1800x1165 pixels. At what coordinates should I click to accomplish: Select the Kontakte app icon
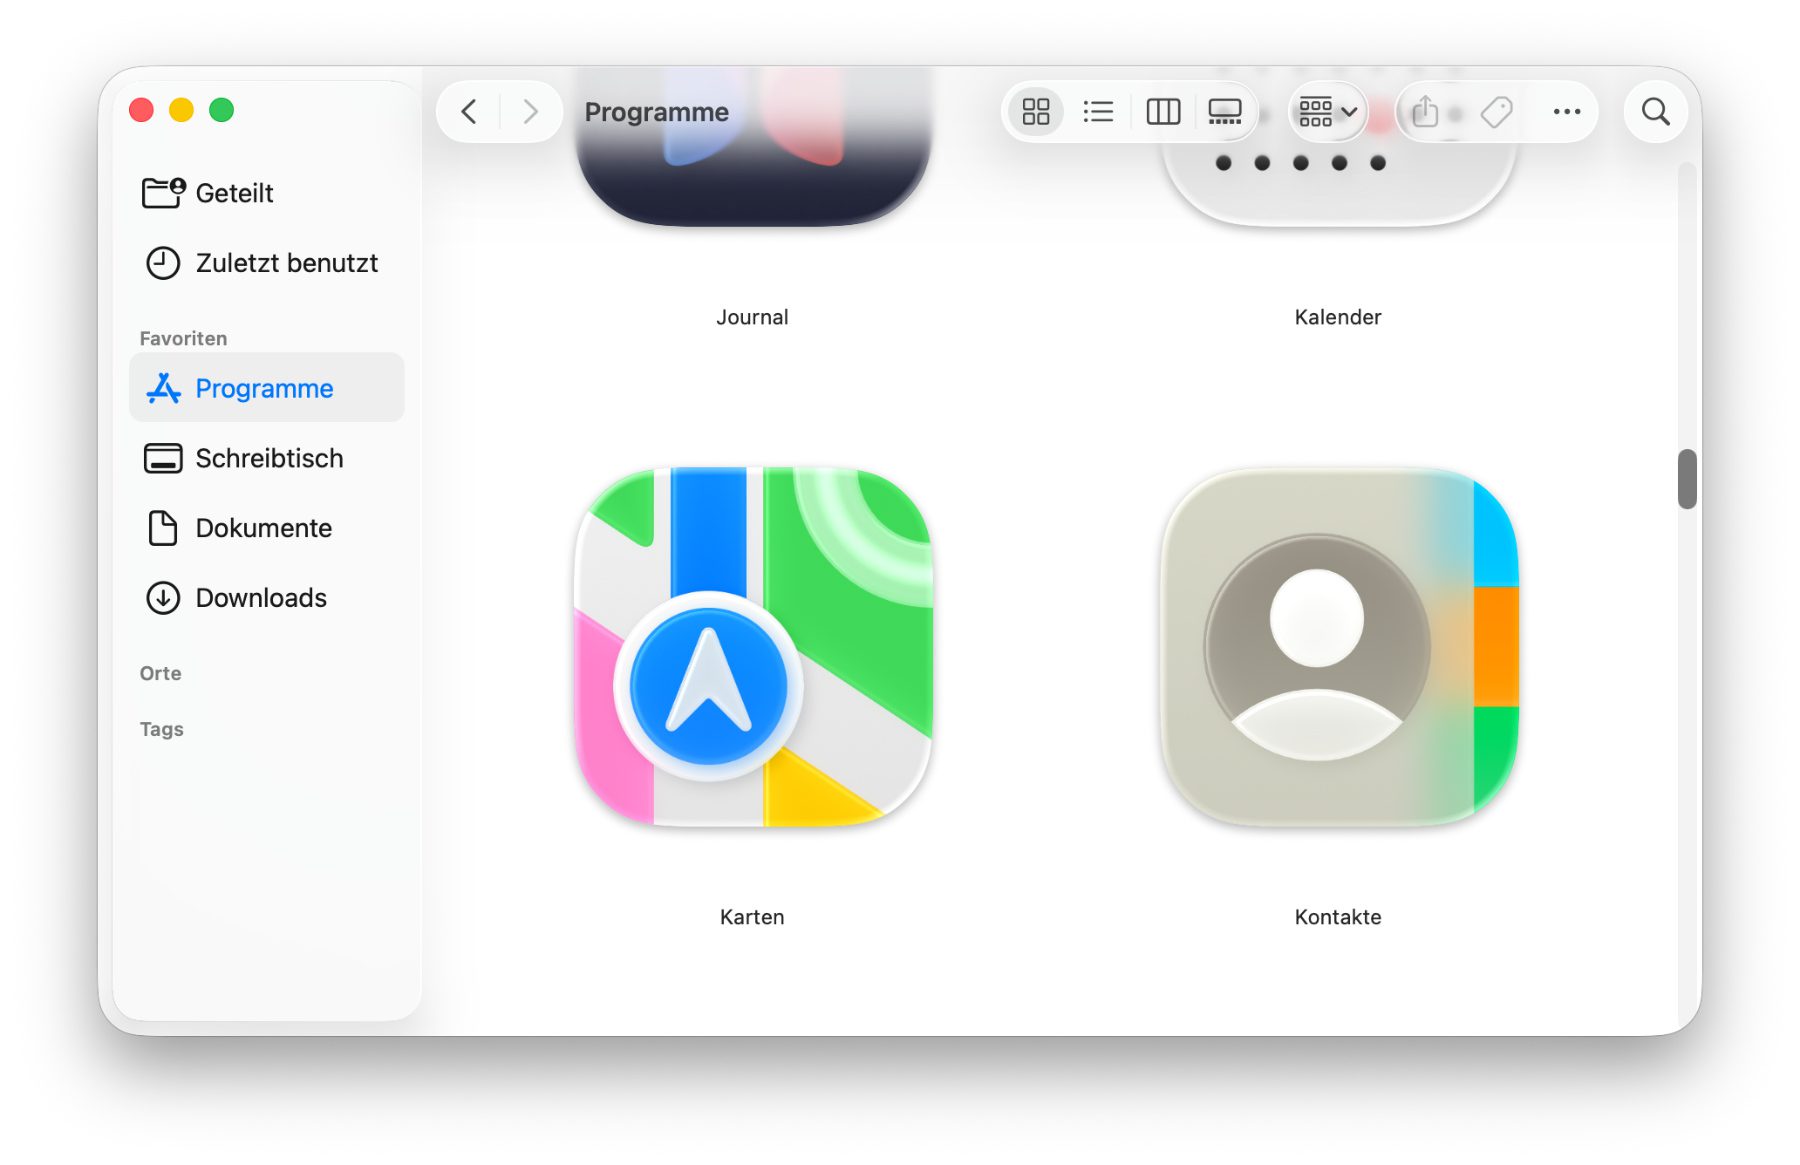click(1338, 647)
